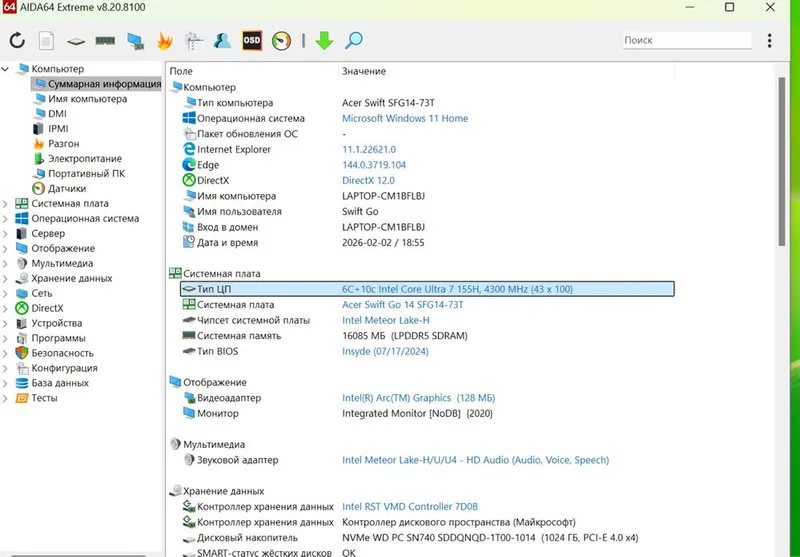This screenshot has width=800, height=557.
Task: Click the magnifier search icon in toolbar
Action: tap(354, 40)
